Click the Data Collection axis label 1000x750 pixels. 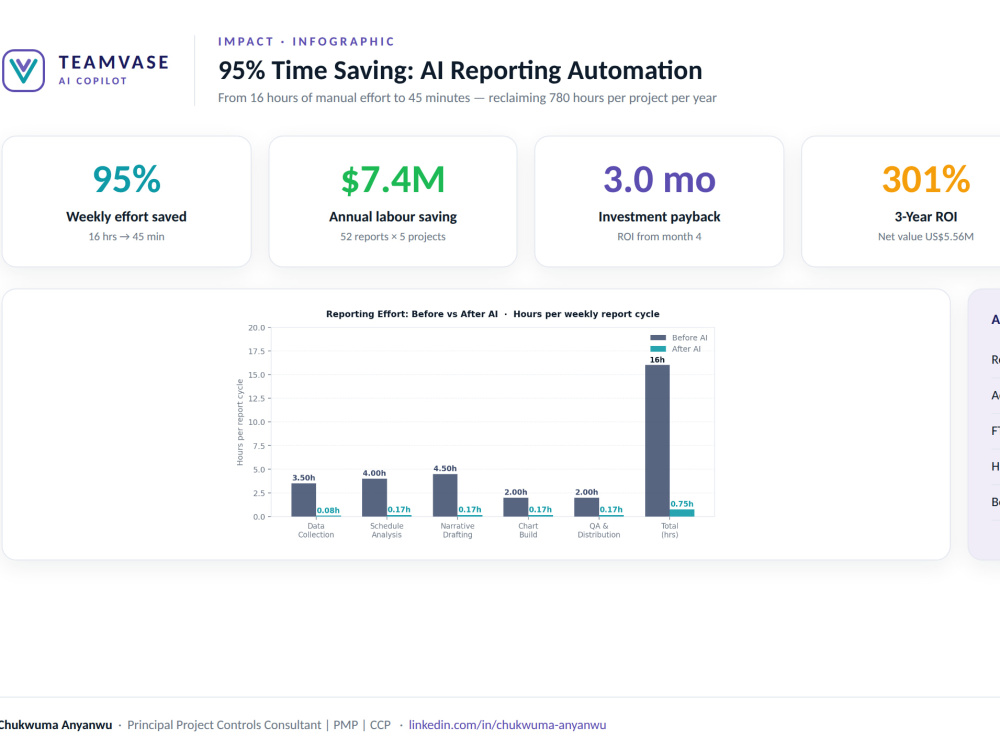[316, 531]
